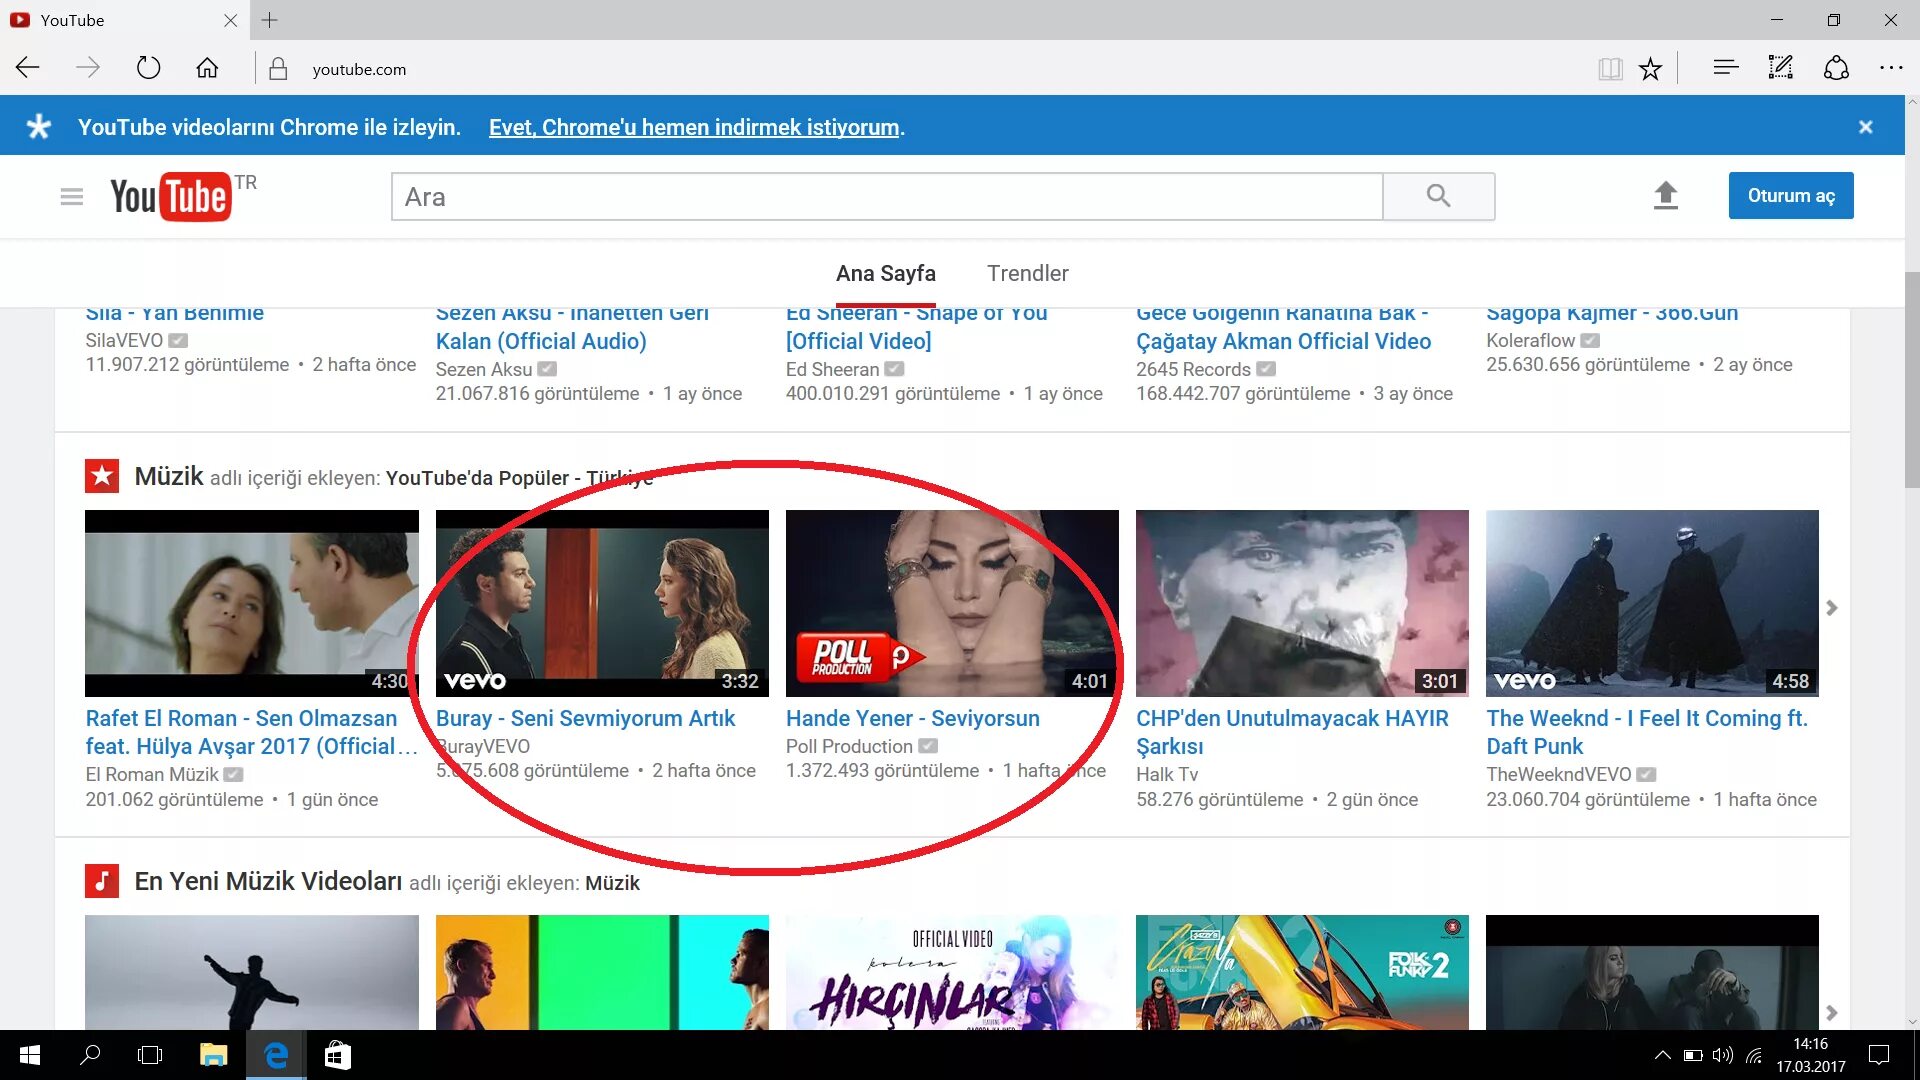Open Hande Yener - Seviyorsun title
This screenshot has width=1920, height=1080.
pos(913,718)
